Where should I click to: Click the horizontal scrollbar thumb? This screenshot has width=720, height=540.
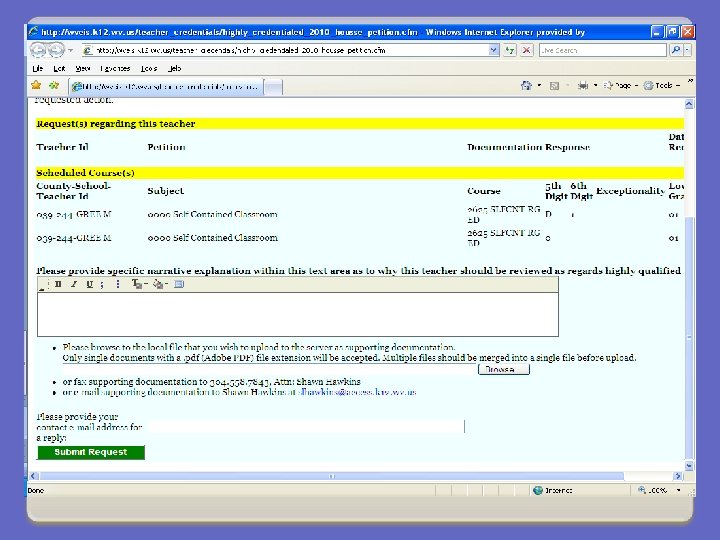click(x=332, y=476)
